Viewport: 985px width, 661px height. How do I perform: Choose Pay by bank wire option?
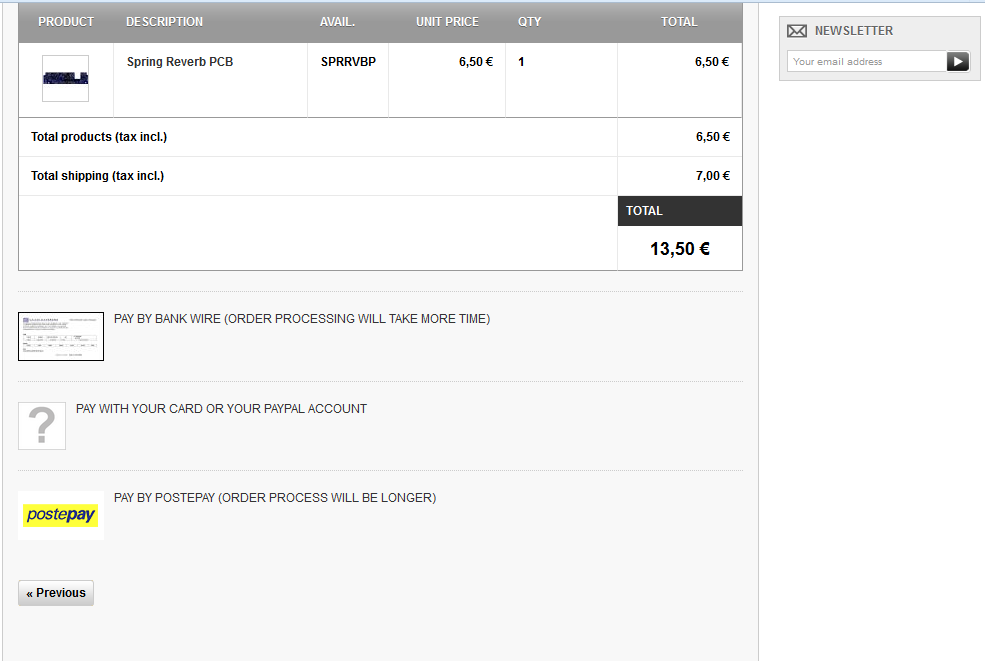click(x=302, y=319)
